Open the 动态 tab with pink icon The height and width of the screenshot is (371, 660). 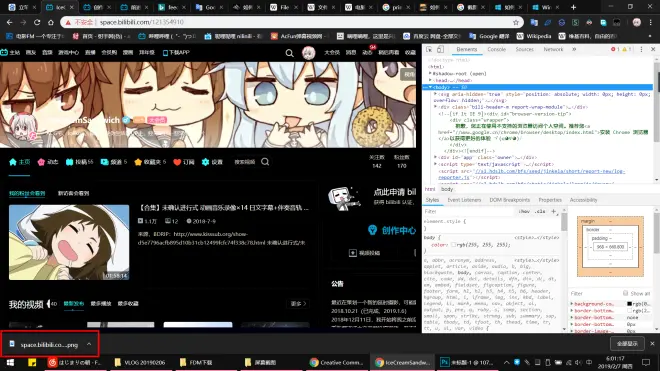(48, 162)
